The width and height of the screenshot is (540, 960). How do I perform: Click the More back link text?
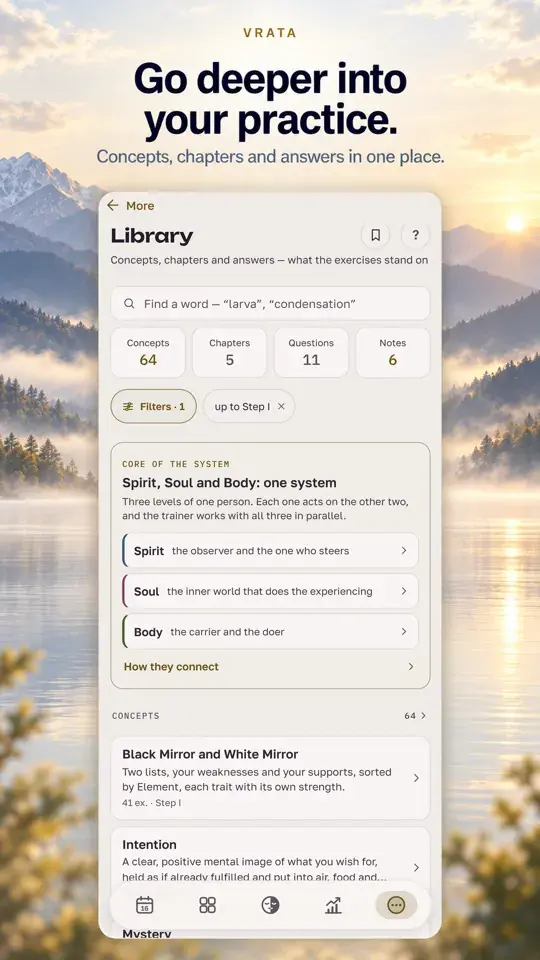140,206
